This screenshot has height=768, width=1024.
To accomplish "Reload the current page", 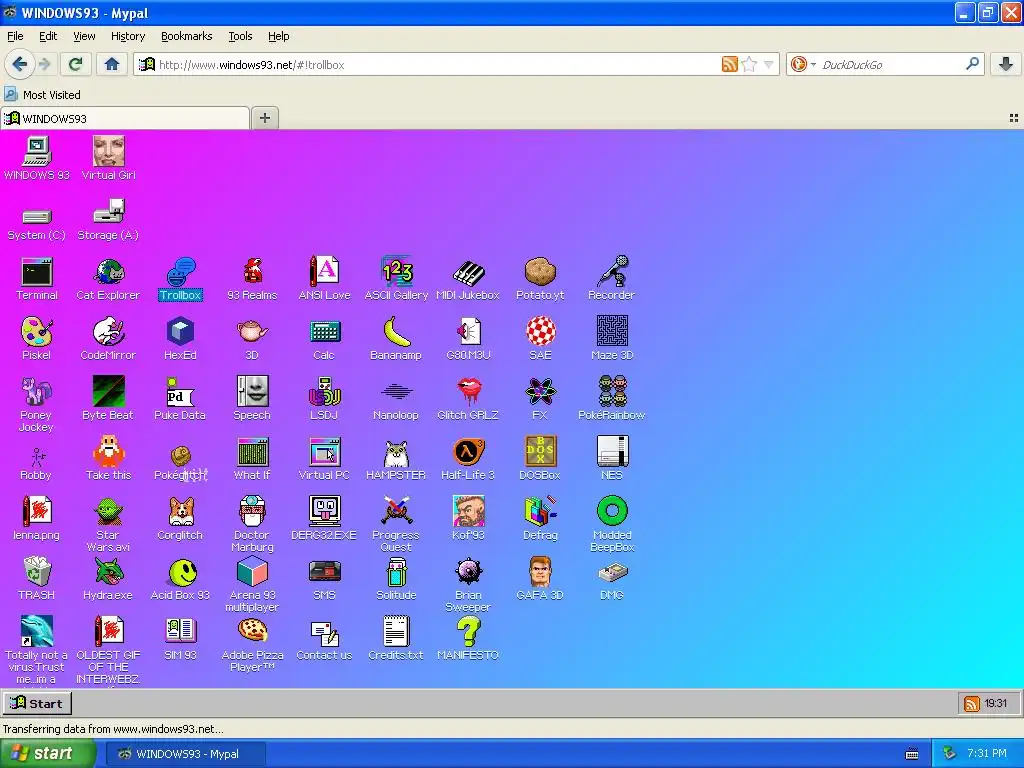I will coord(76,64).
